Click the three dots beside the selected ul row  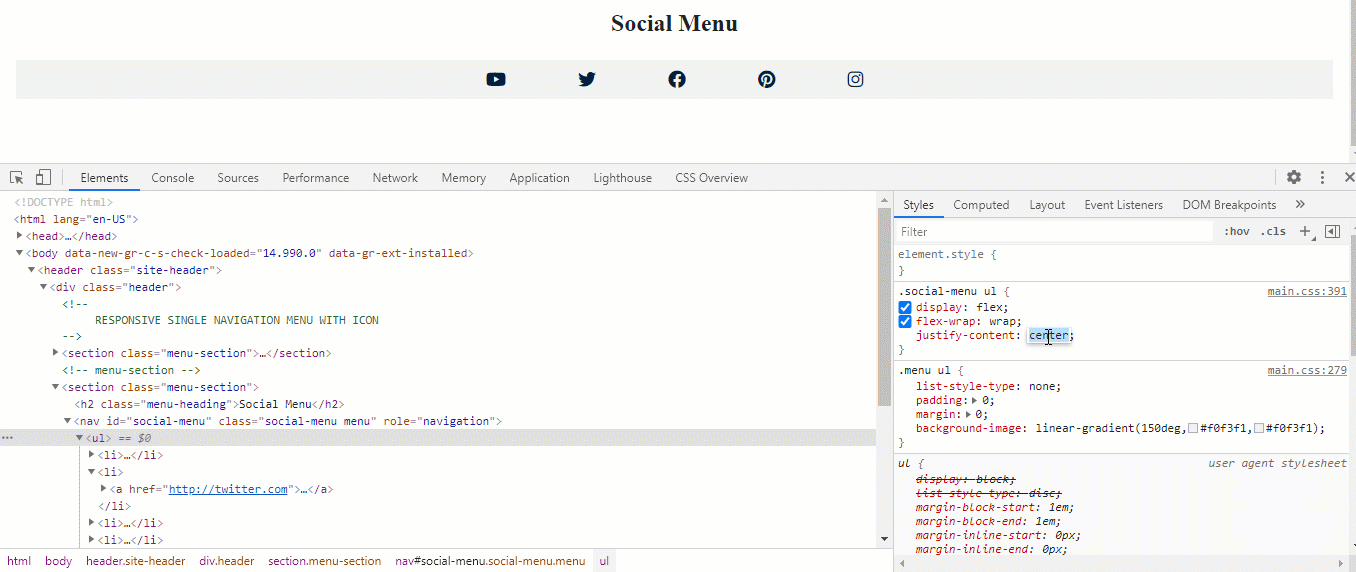(8, 438)
